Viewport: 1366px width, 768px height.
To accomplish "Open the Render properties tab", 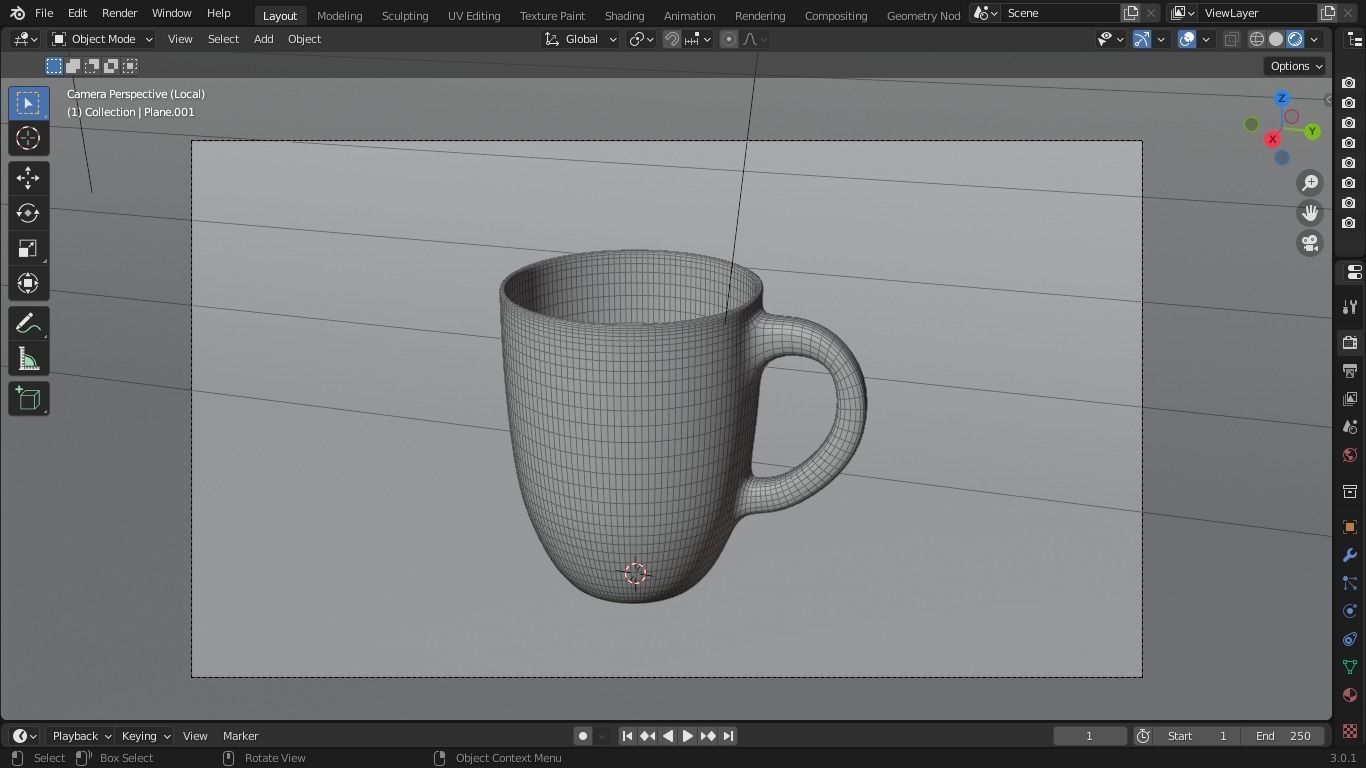I will pos(1350,342).
